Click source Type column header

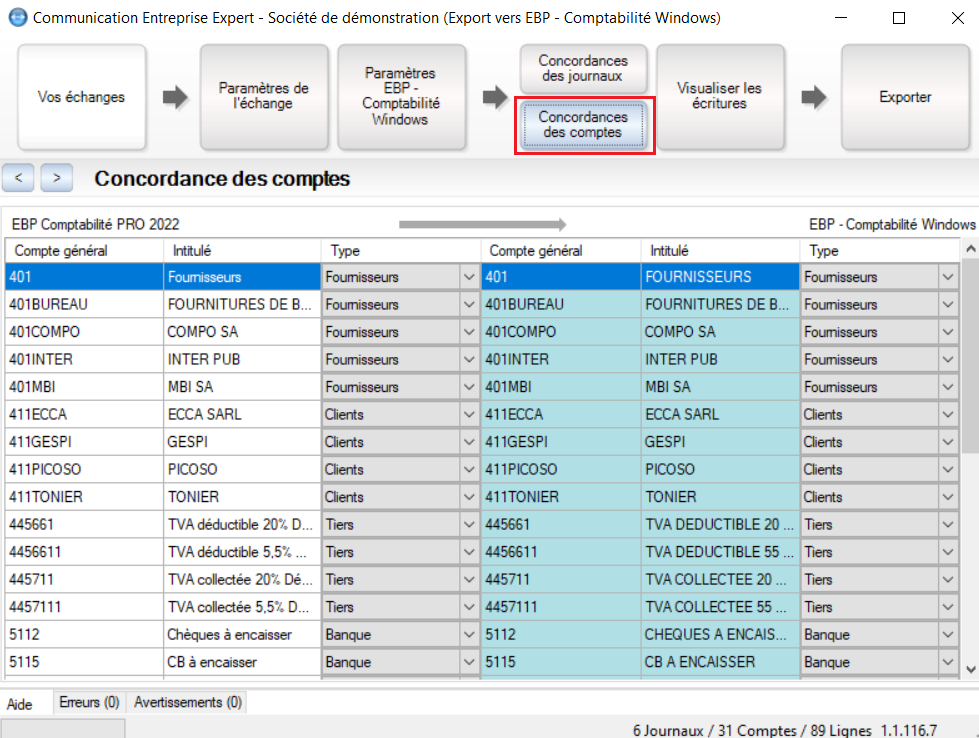pyautogui.click(x=401, y=250)
